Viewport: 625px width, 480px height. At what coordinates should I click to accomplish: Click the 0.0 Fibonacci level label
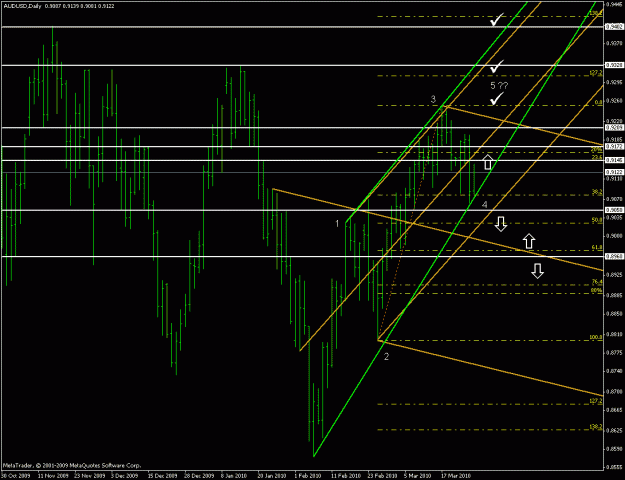pyautogui.click(x=598, y=102)
